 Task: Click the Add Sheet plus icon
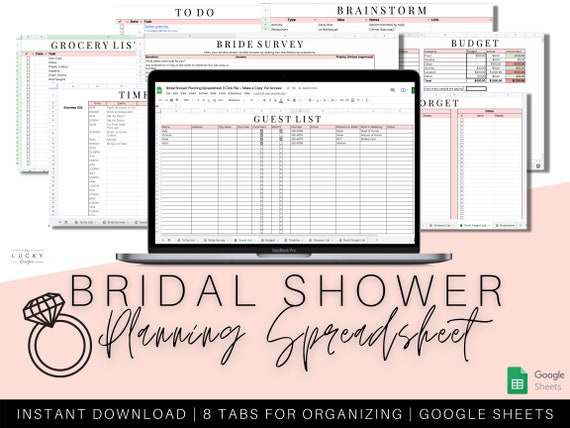[x=163, y=240]
